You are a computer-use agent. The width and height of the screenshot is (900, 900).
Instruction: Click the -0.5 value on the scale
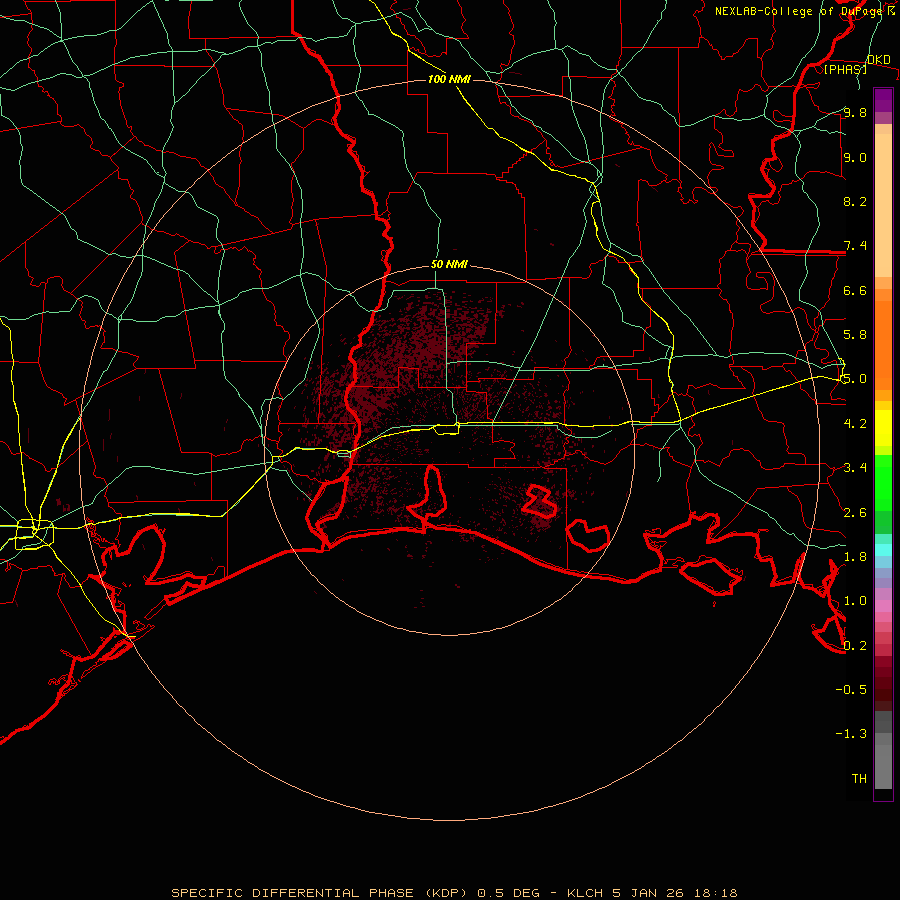[851, 689]
